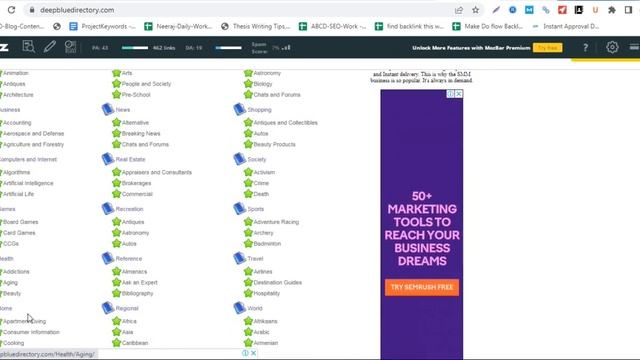Open the Pre-School subcategory
This screenshot has height=360, width=640.
click(136, 95)
